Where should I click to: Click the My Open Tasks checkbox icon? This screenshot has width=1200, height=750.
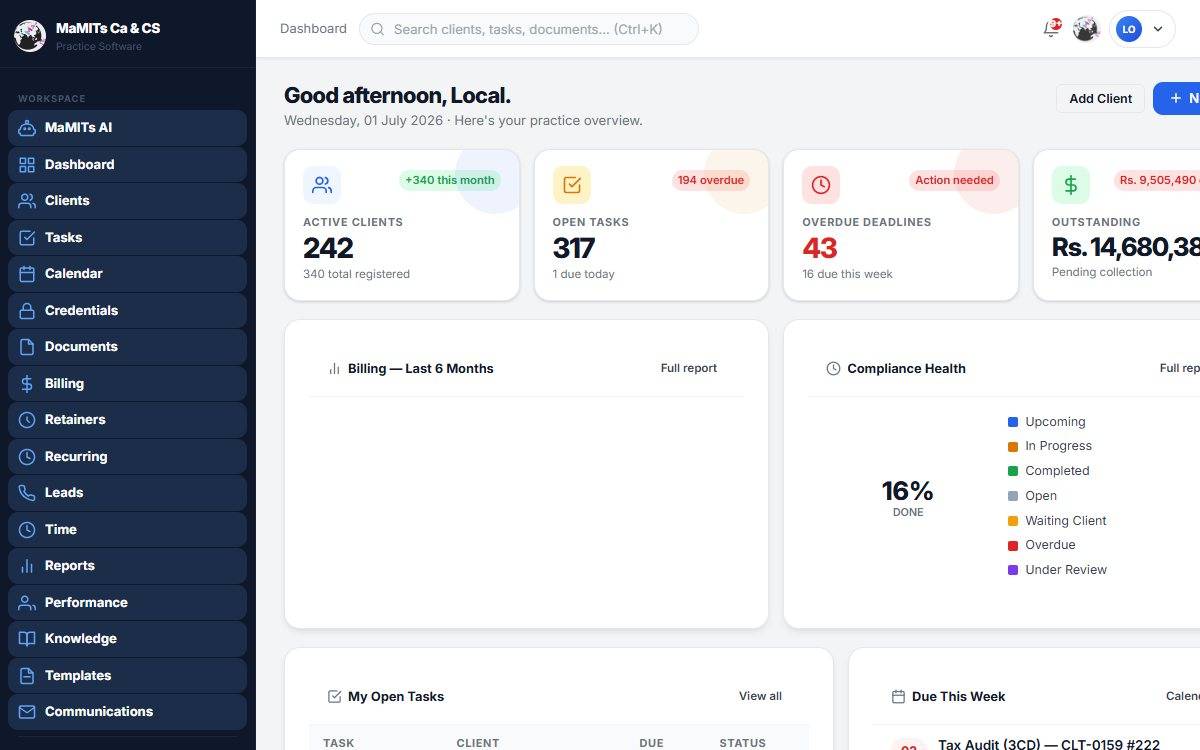point(335,697)
